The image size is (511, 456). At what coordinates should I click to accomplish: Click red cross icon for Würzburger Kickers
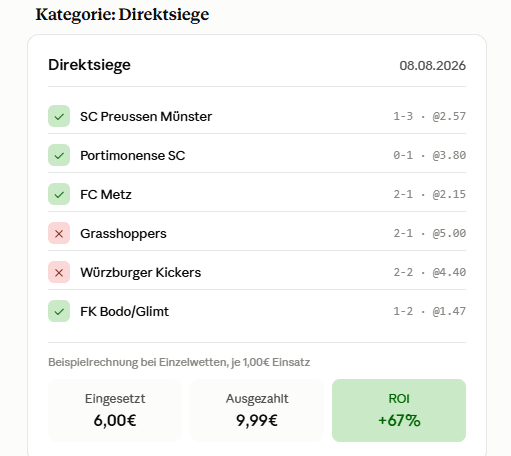pyautogui.click(x=59, y=272)
